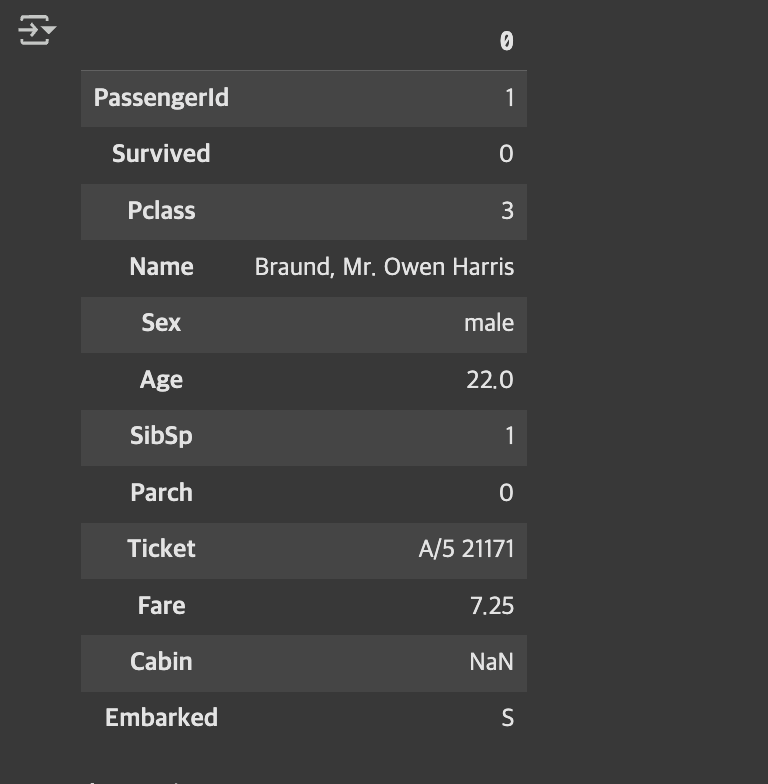Select the SibSp row label
The height and width of the screenshot is (784, 768).
pyautogui.click(x=161, y=436)
